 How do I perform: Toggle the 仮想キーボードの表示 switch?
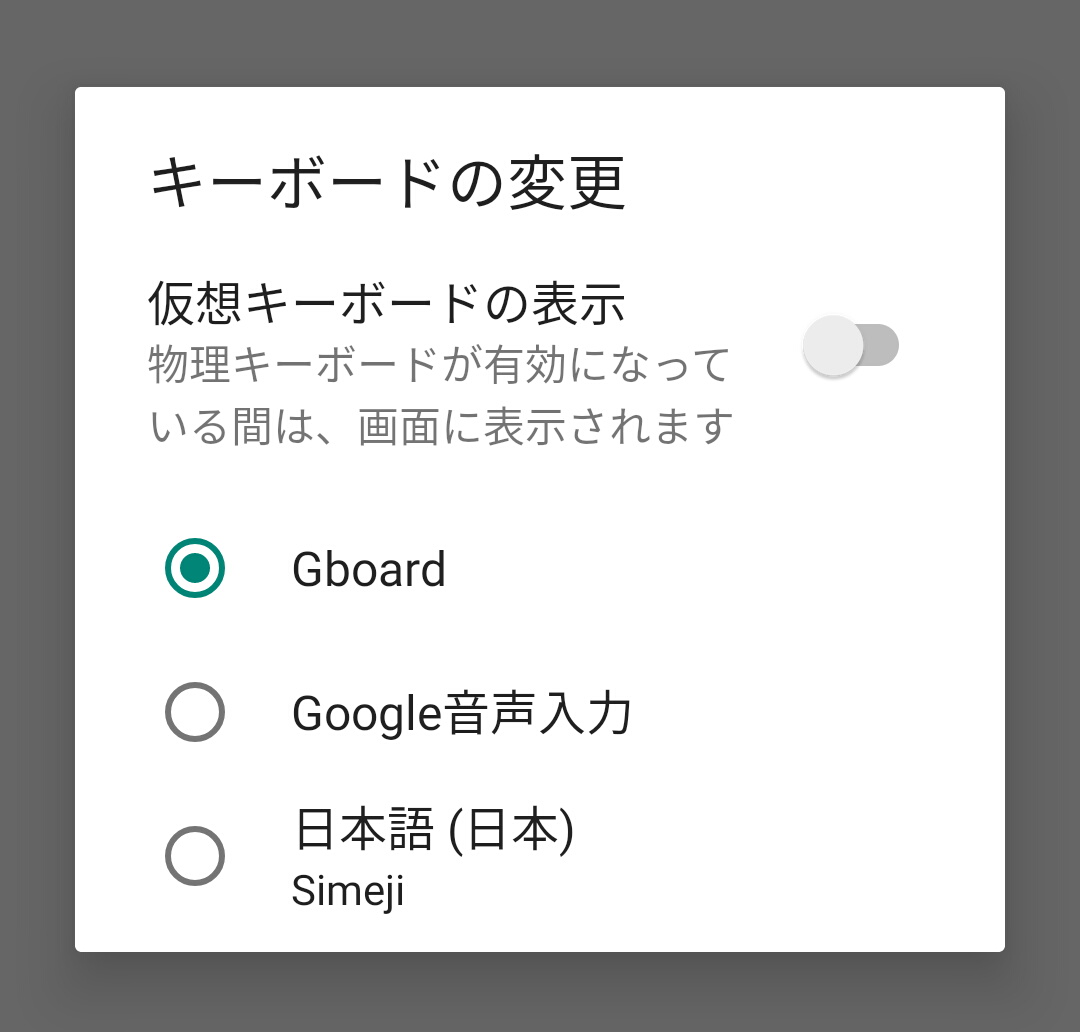[x=851, y=345]
